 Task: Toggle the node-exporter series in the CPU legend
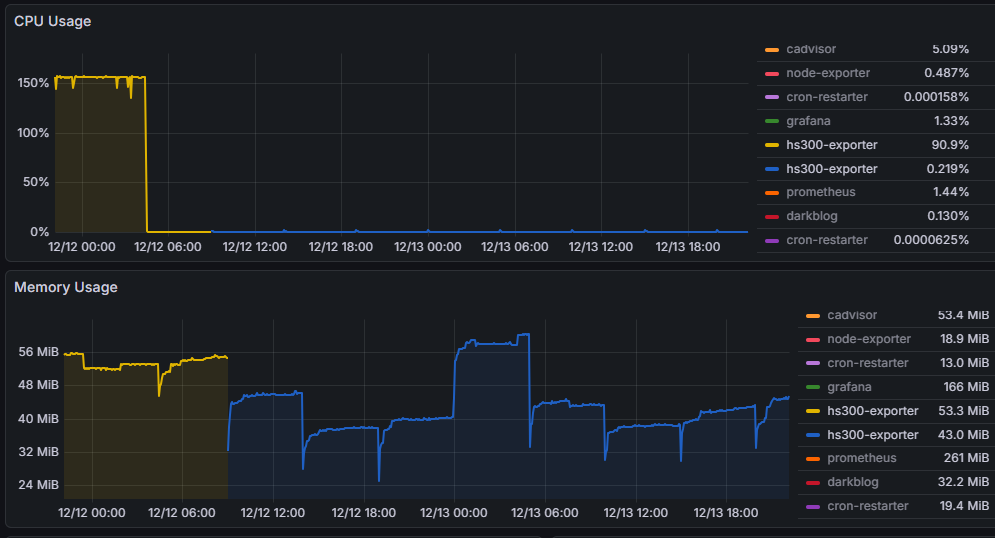(828, 73)
